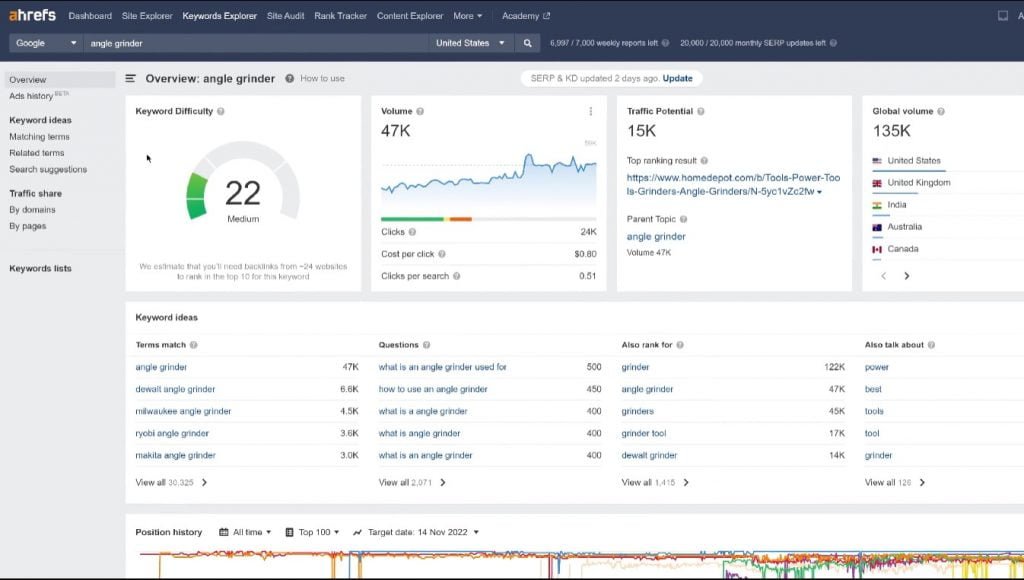Open grinder tool keyword

click(x=644, y=434)
